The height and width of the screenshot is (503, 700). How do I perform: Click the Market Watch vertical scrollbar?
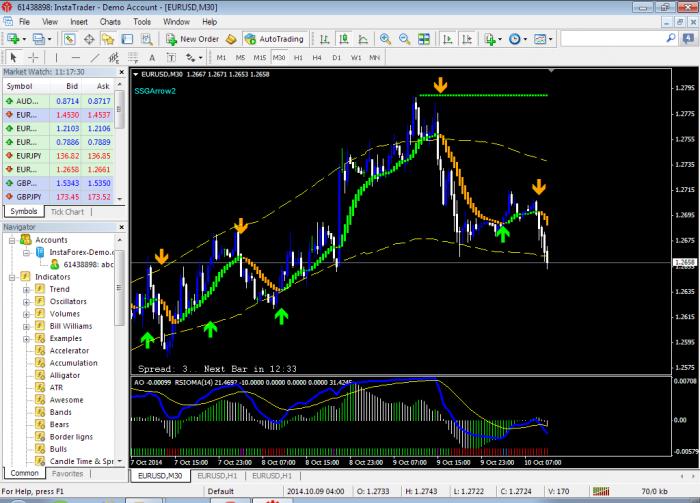coord(119,141)
